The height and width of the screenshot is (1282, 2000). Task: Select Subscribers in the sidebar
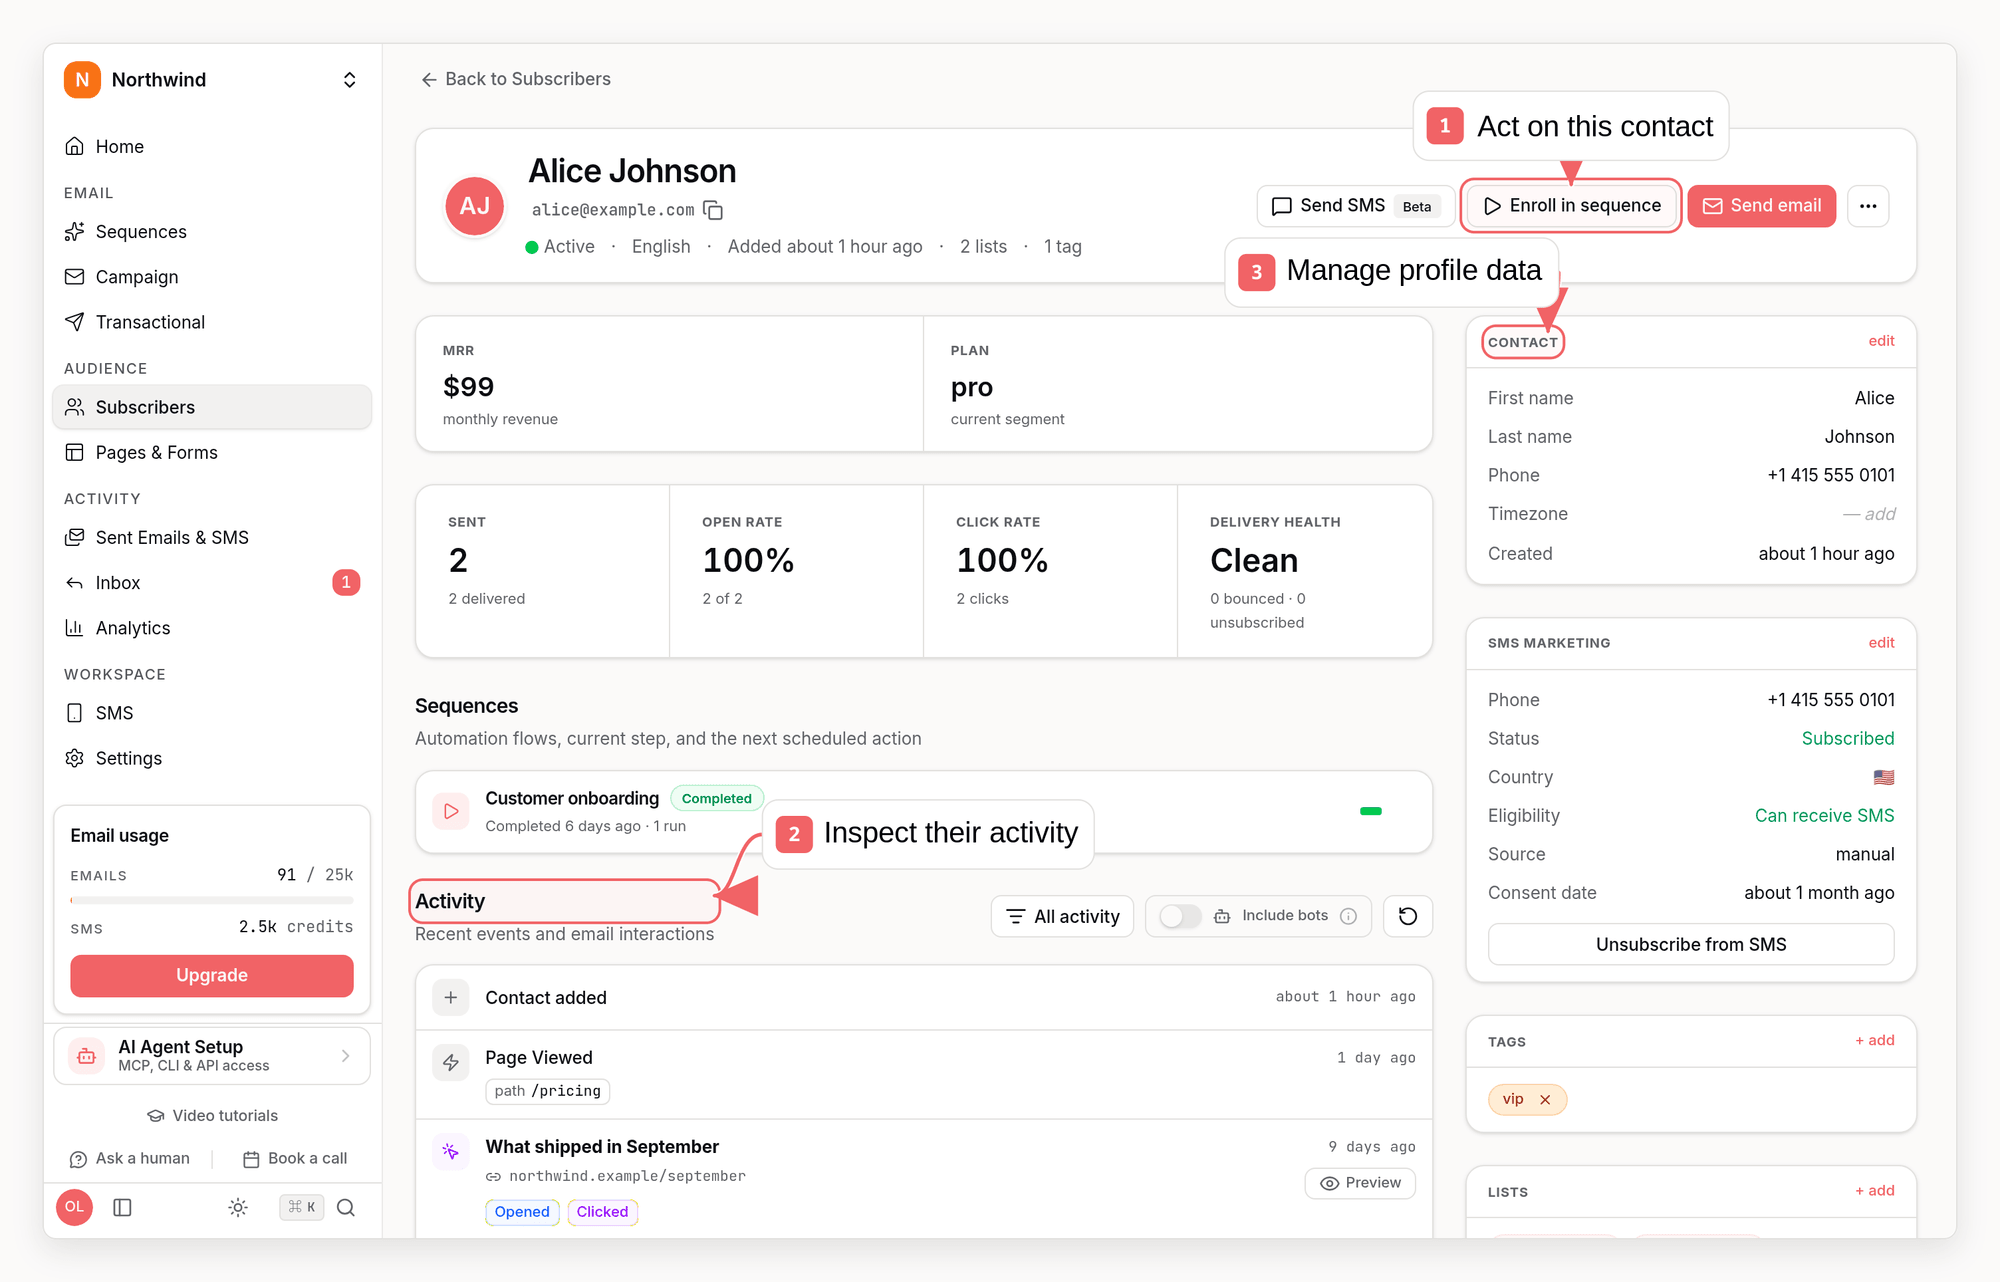(x=212, y=407)
